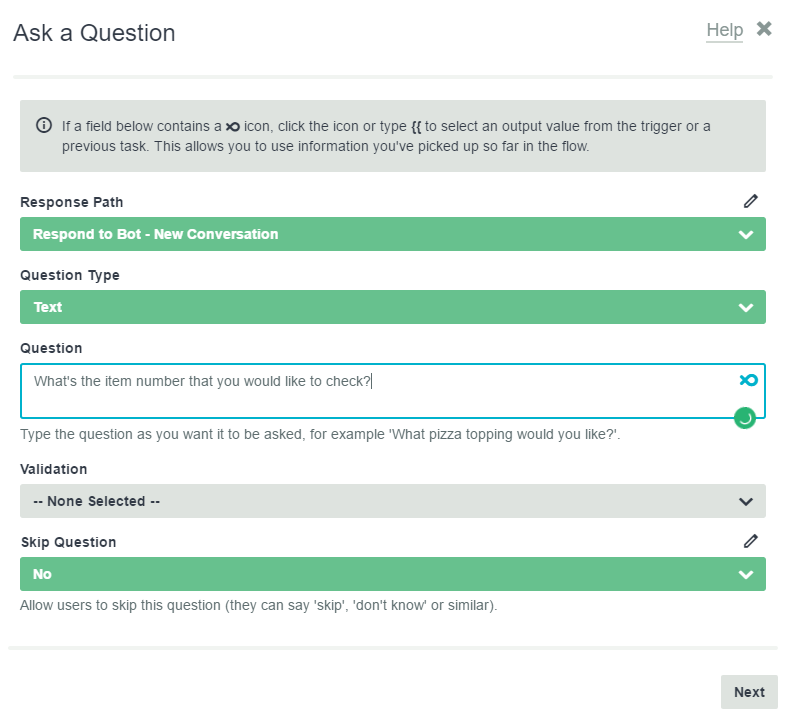Click the chevron on Validation dropdown

[x=746, y=501]
